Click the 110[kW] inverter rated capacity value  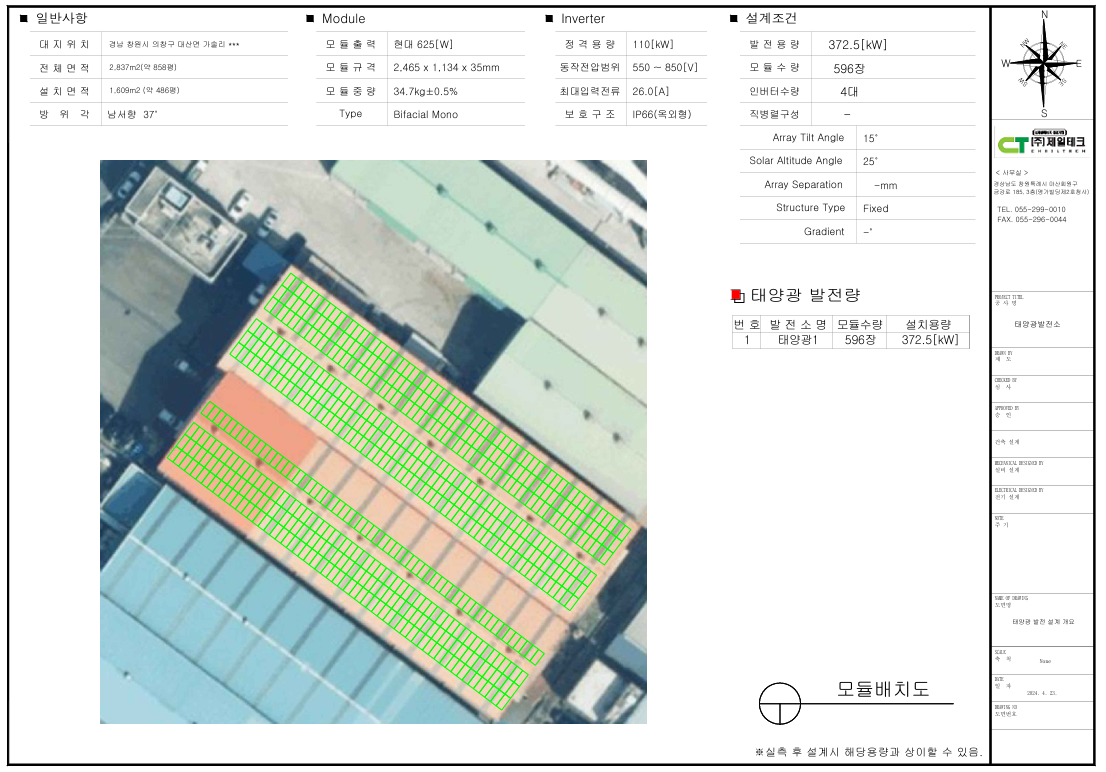652,45
